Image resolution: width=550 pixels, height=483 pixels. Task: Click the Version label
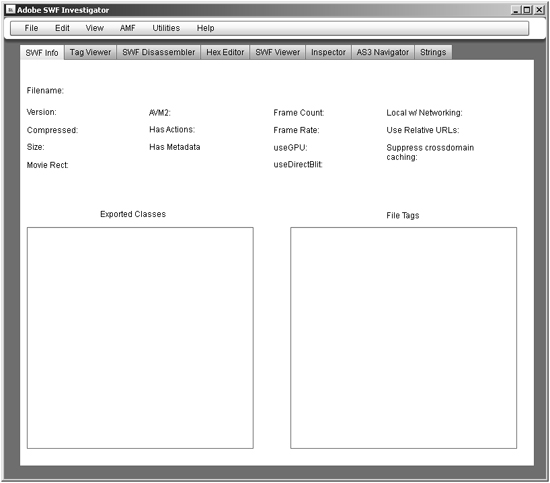click(41, 112)
